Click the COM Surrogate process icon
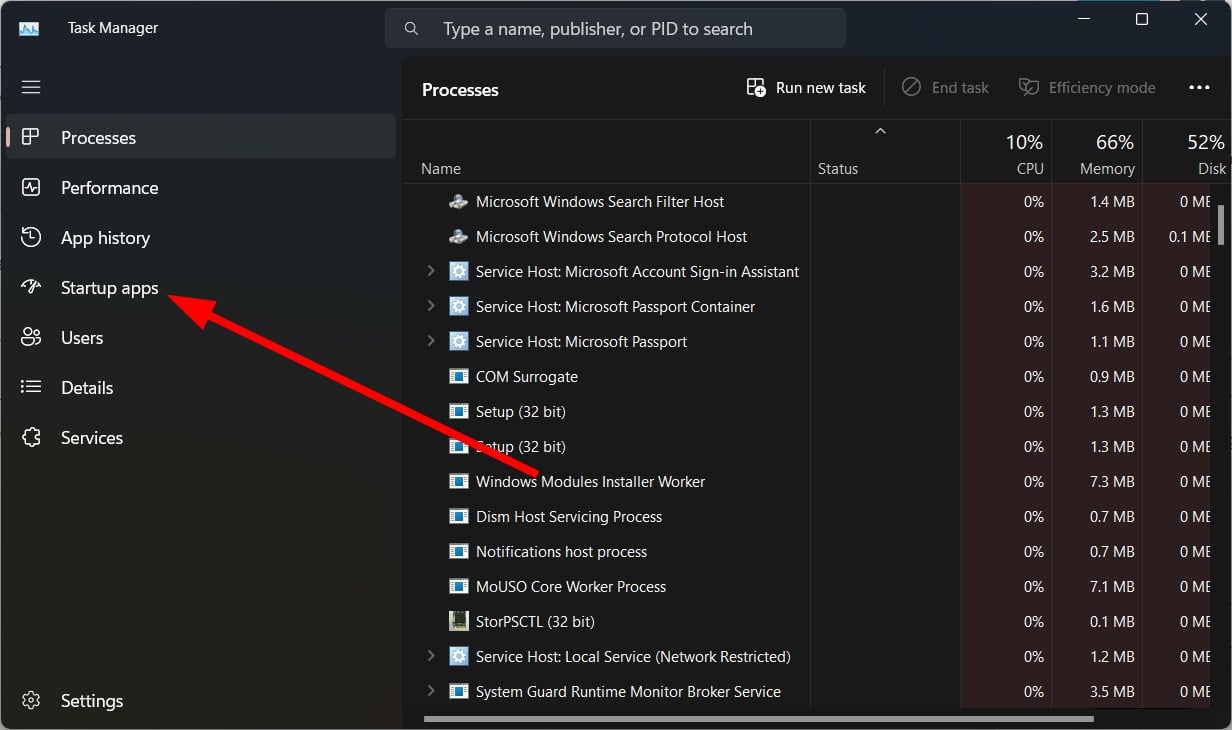1232x730 pixels. pos(459,377)
